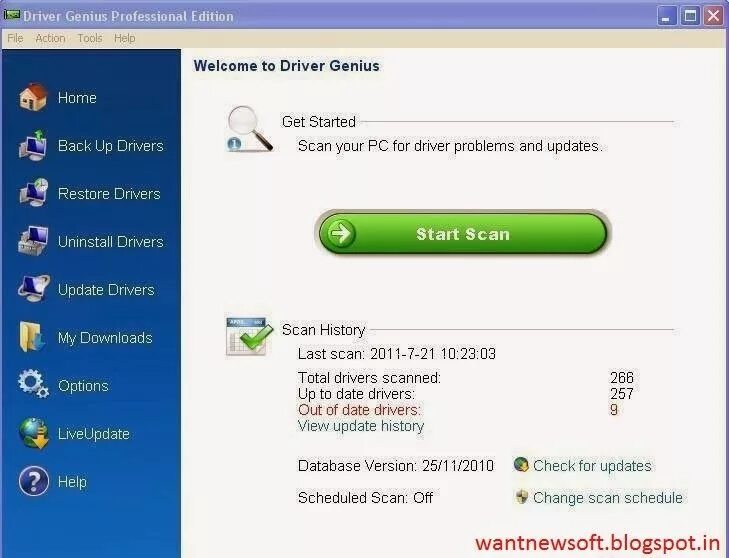The width and height of the screenshot is (729, 558).
Task: Click the shield icon beside Change scan schedule
Action: click(522, 497)
